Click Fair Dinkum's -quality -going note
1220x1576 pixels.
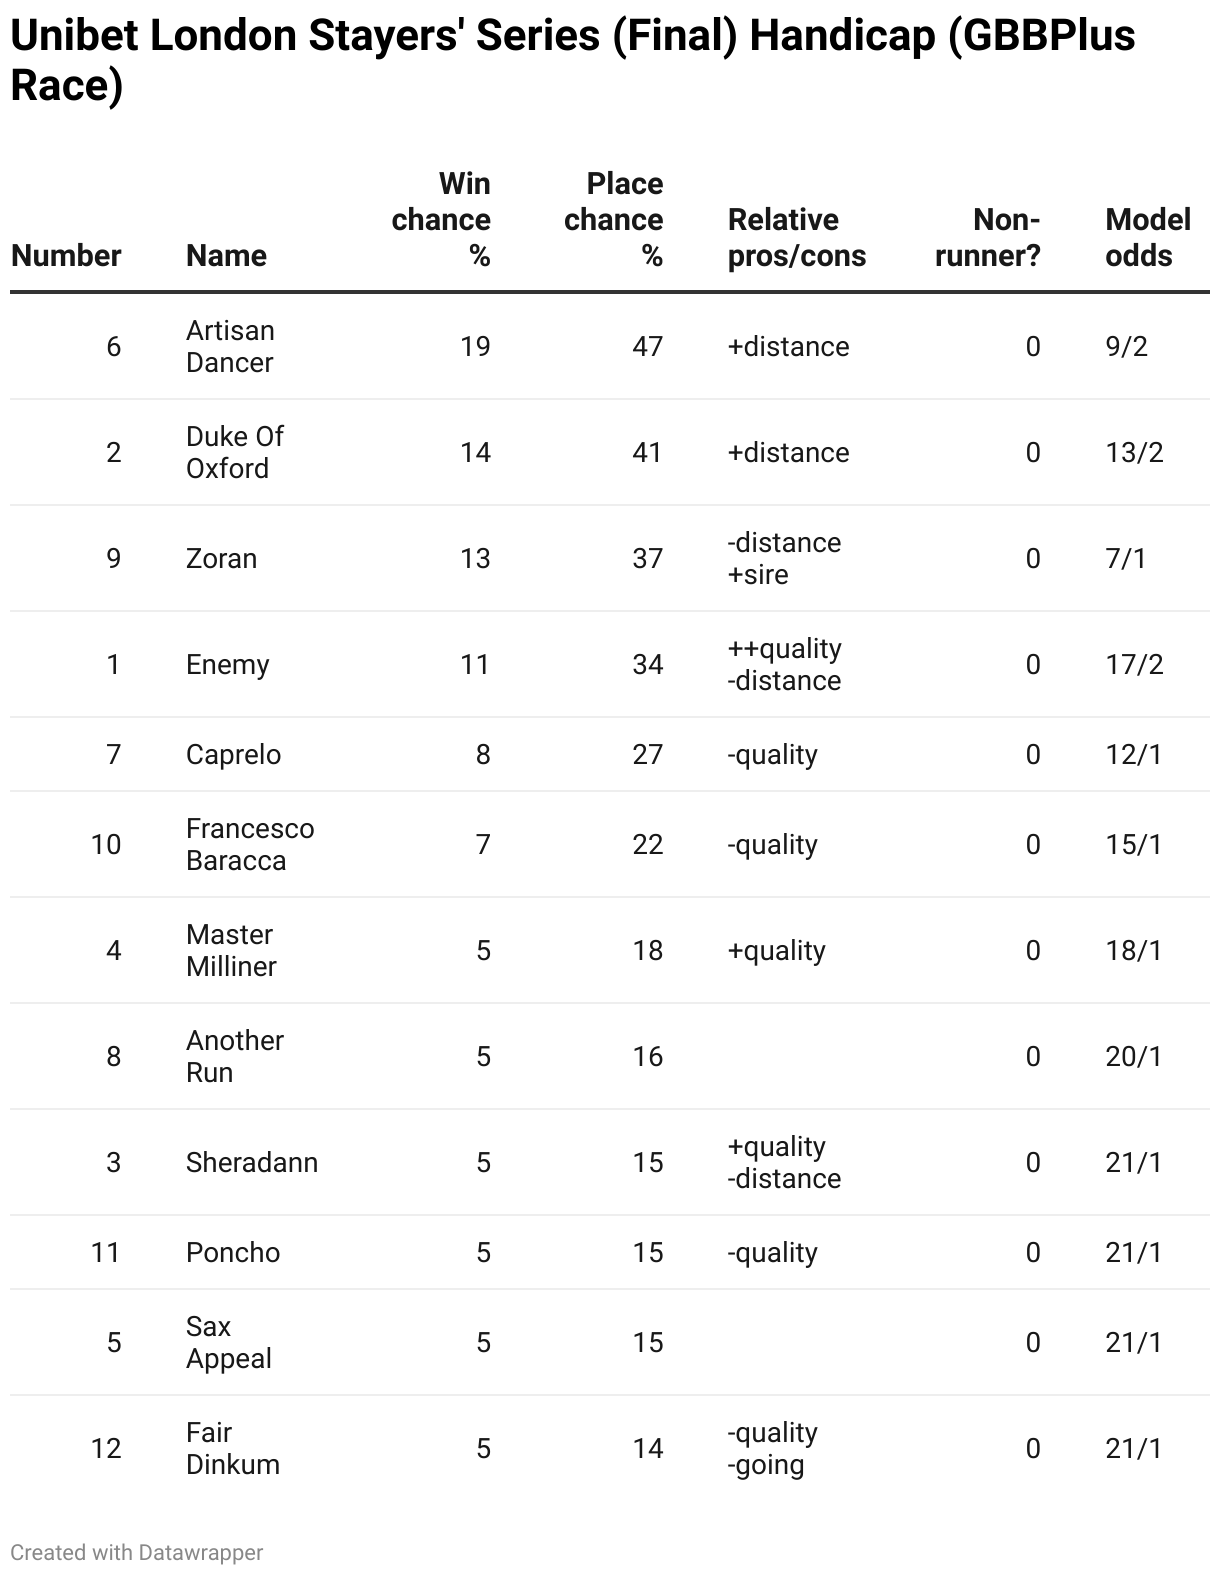tap(772, 1448)
